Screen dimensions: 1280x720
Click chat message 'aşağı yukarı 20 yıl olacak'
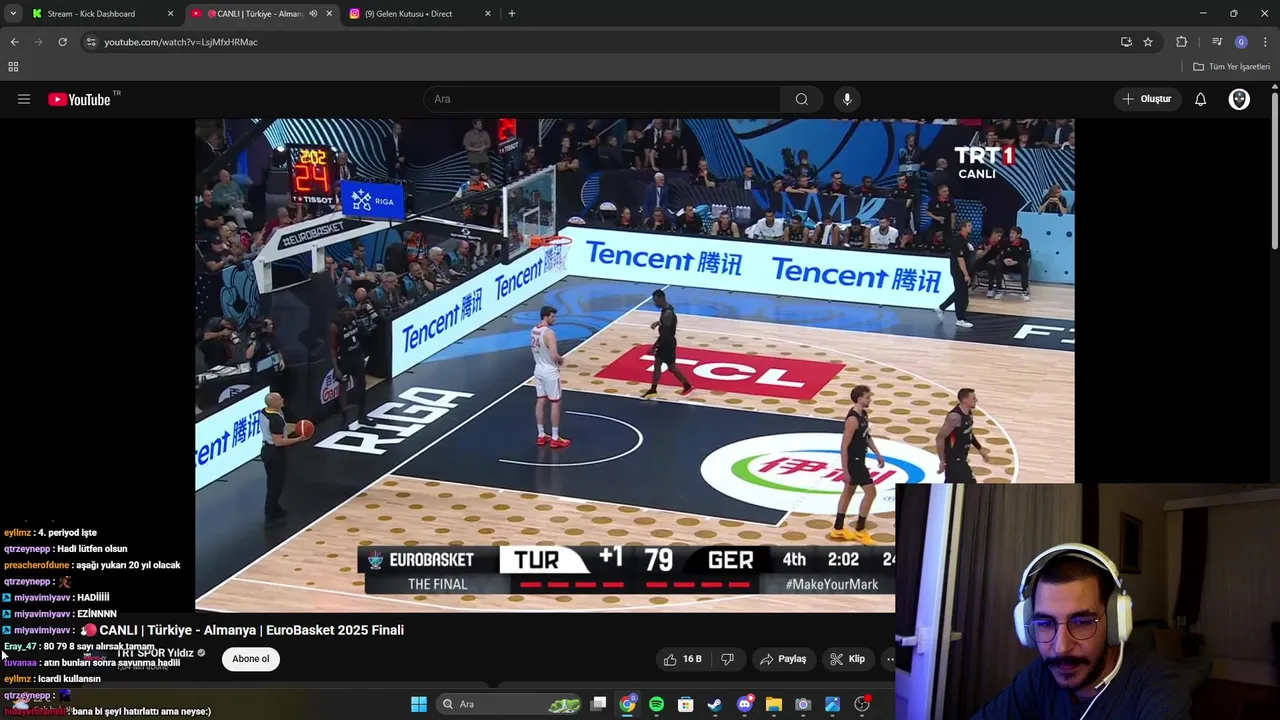[127, 565]
